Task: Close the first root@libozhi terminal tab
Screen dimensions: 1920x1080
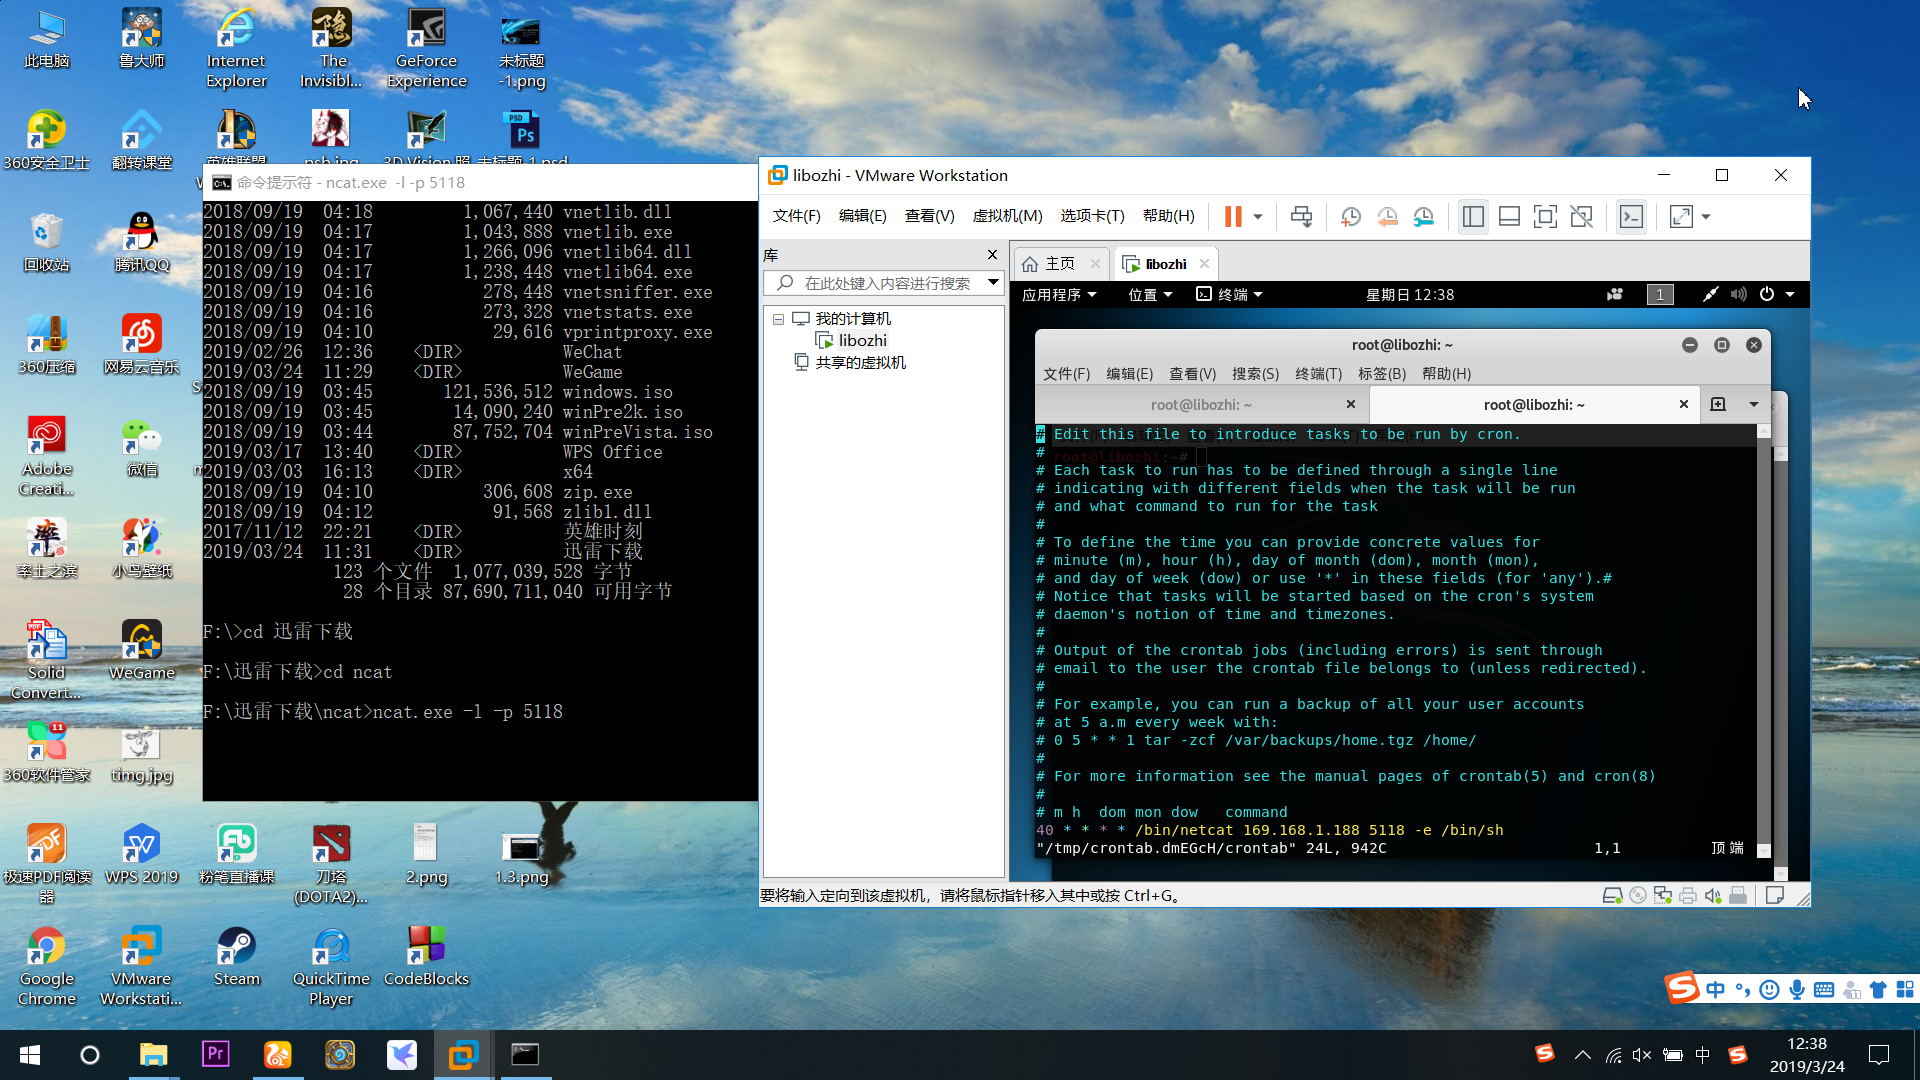Action: [1351, 404]
